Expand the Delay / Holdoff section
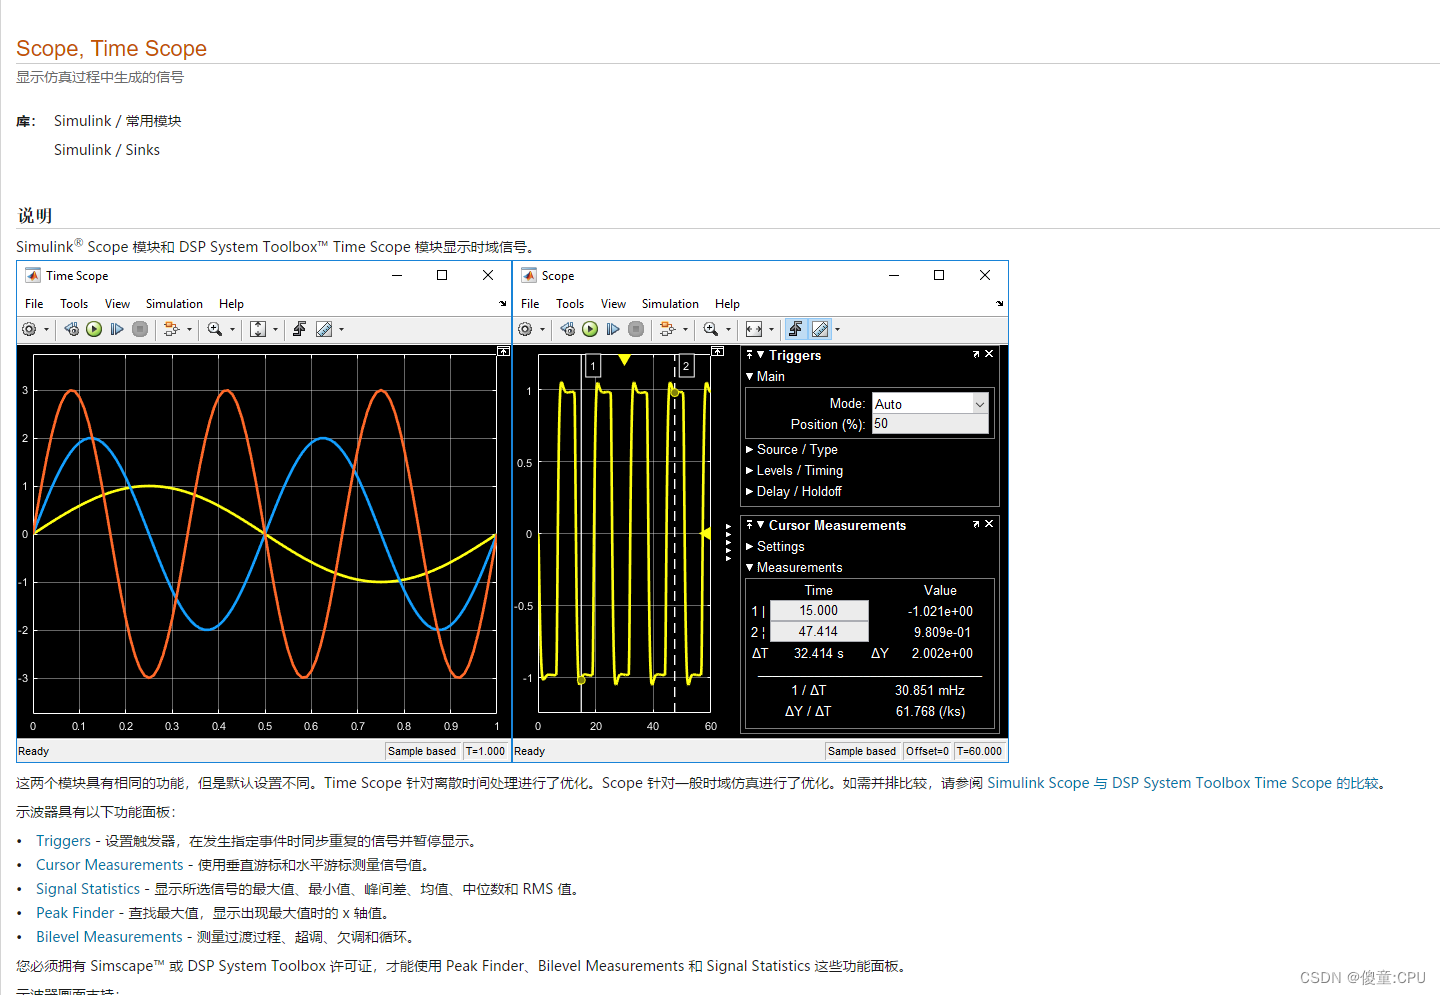1440x995 pixels. click(750, 491)
